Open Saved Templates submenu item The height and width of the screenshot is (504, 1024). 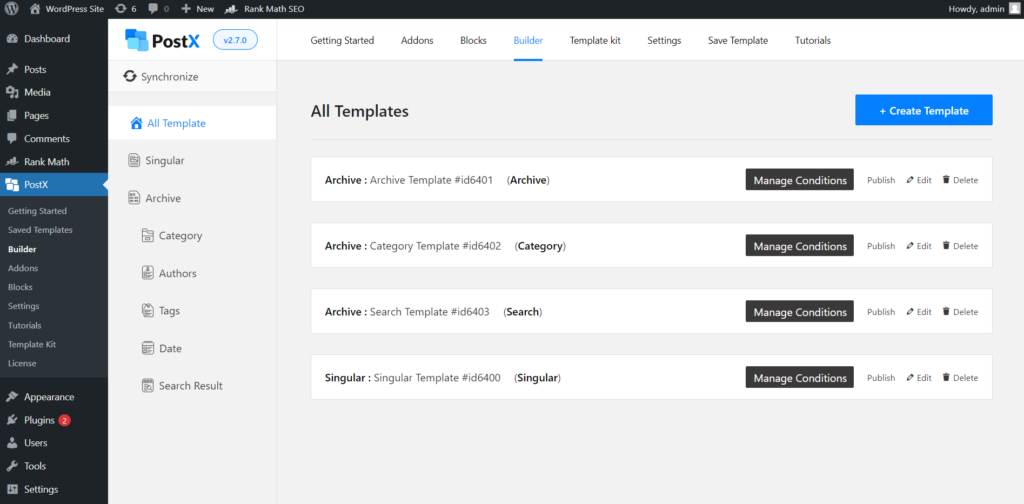tap(40, 230)
